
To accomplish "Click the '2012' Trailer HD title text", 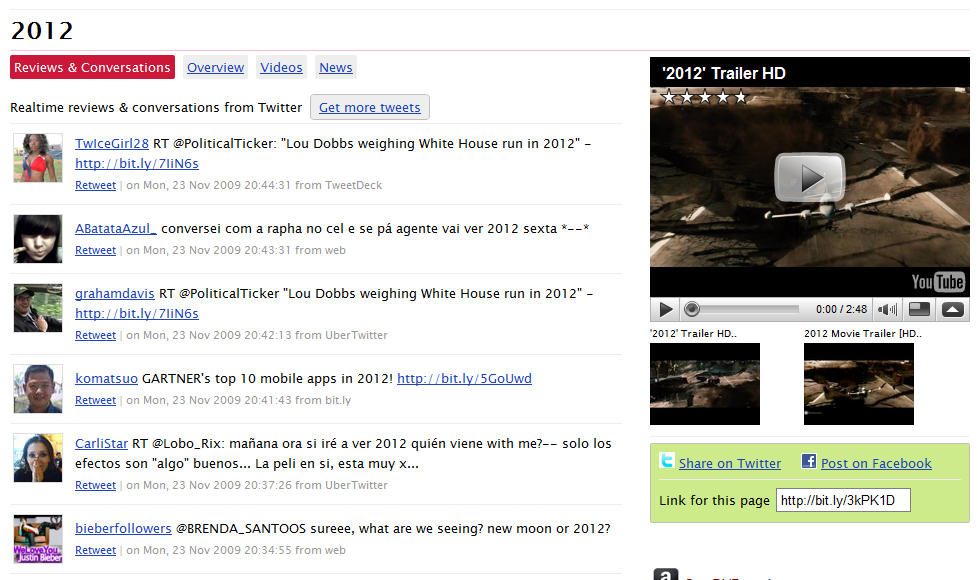I will click(x=724, y=74).
